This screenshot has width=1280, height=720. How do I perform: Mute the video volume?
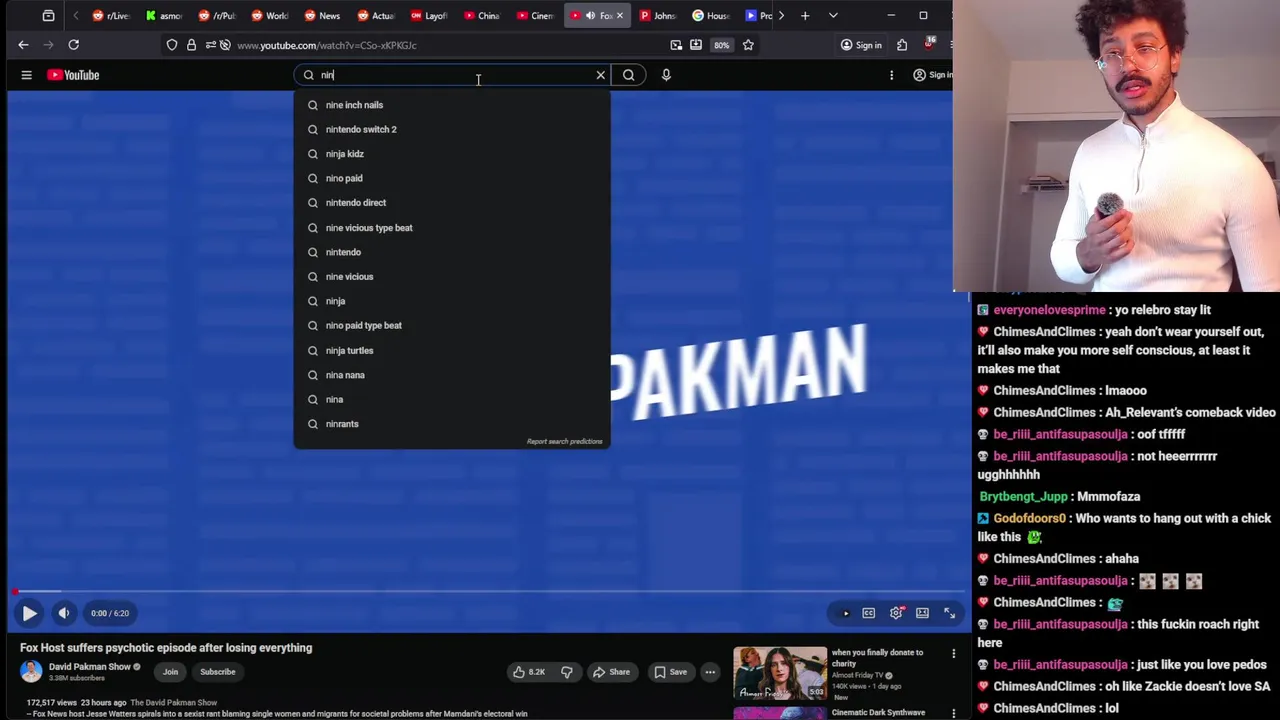pyautogui.click(x=64, y=613)
